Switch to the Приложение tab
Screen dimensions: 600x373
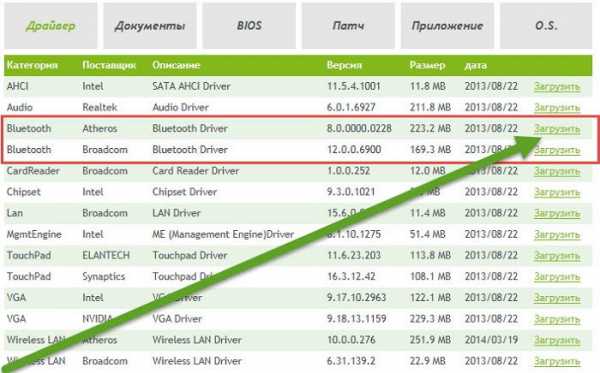pyautogui.click(x=447, y=26)
